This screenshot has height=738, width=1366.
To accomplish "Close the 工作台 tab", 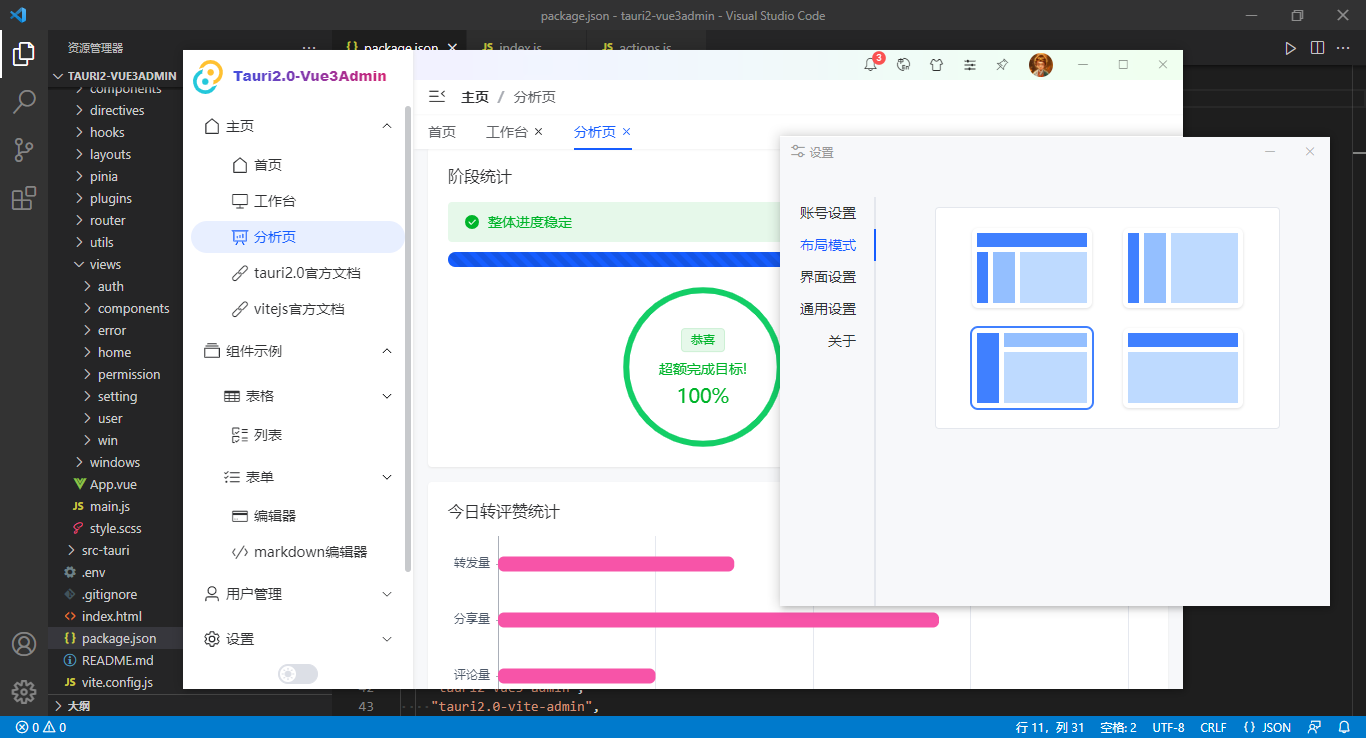I will click(538, 132).
